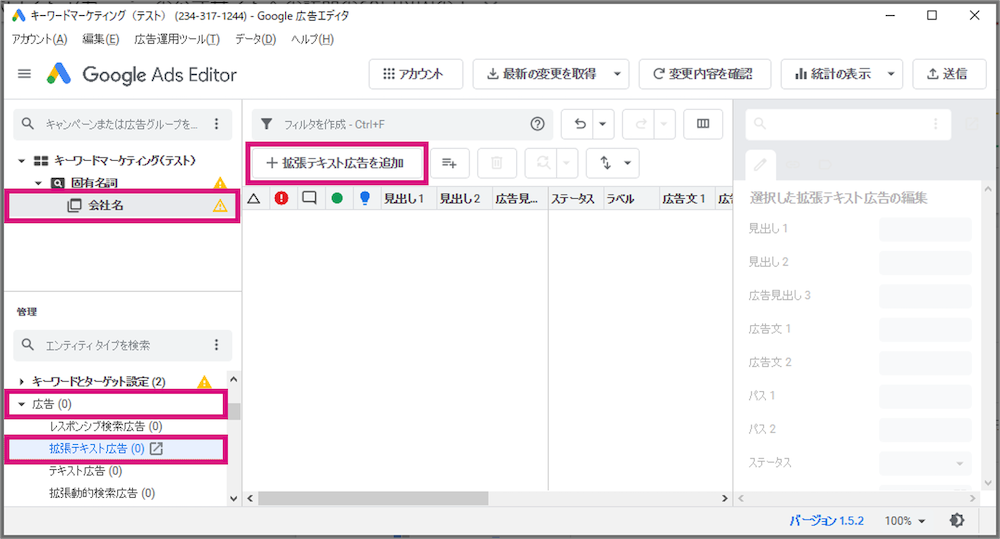Open the hamburger menu beside Google Ads Editor
The image size is (1000, 539).
[x=24, y=74]
